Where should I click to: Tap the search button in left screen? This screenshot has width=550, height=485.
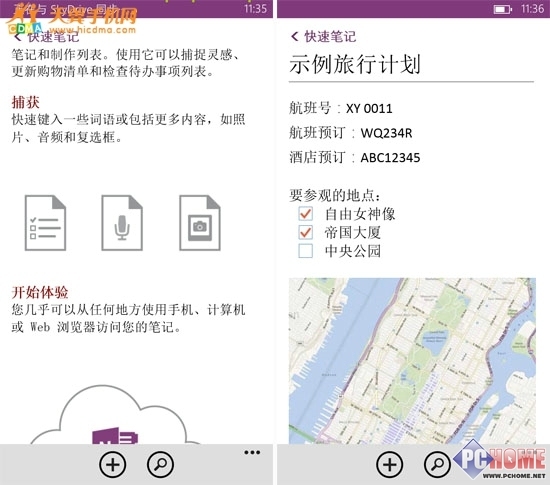click(160, 464)
